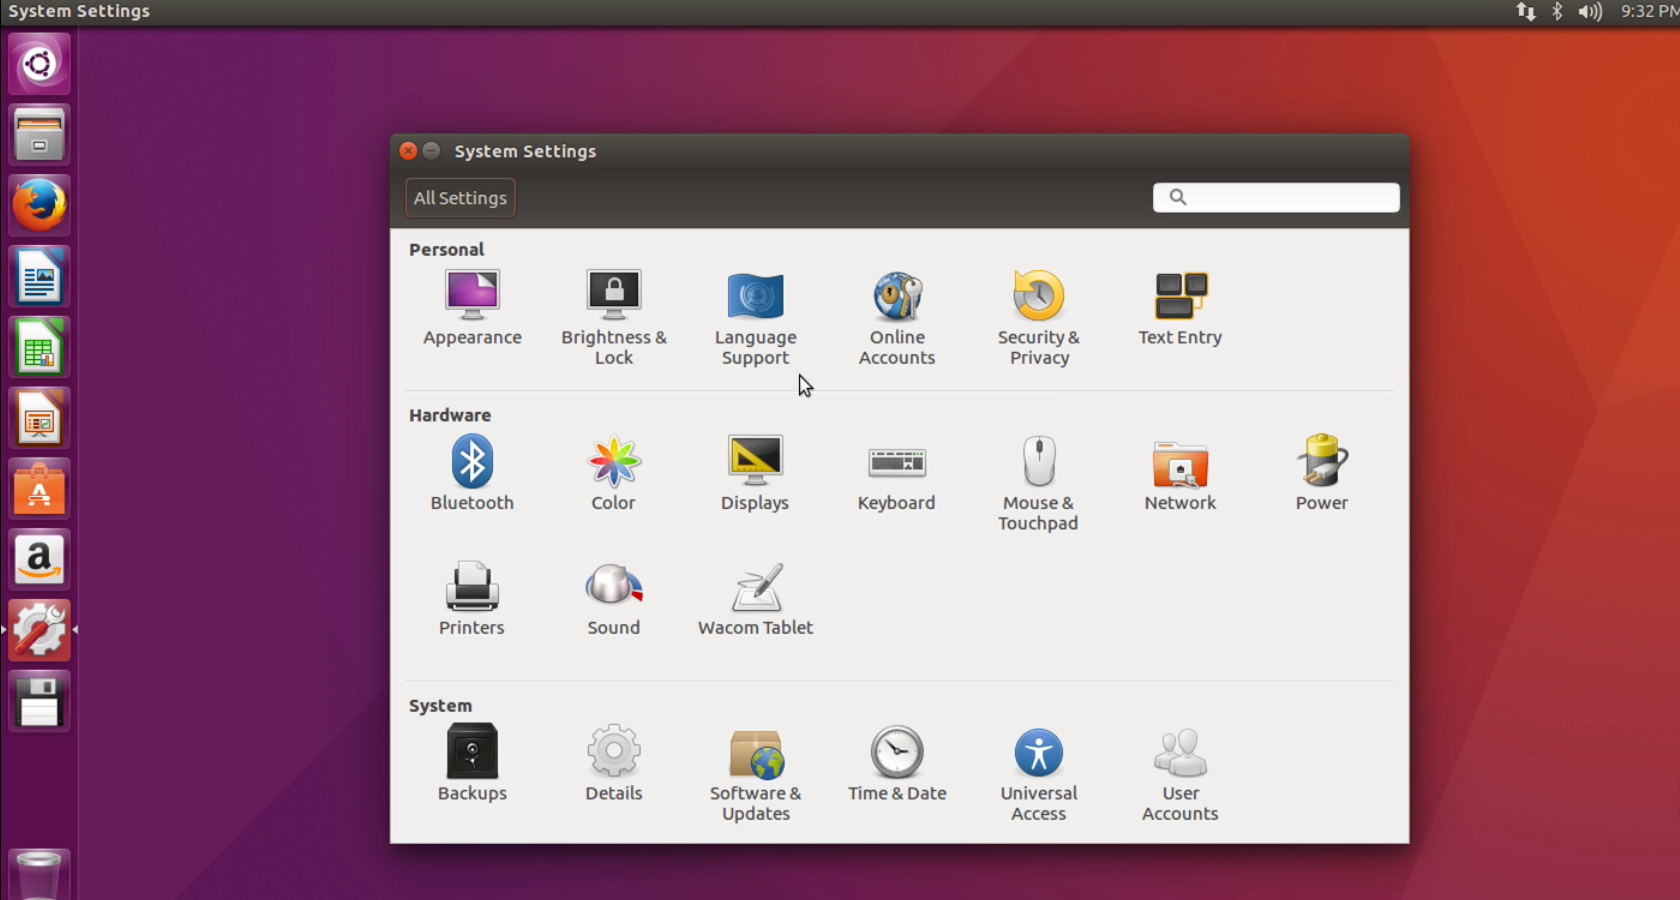This screenshot has width=1680, height=900.
Task: Open Printers settings
Action: (x=472, y=598)
